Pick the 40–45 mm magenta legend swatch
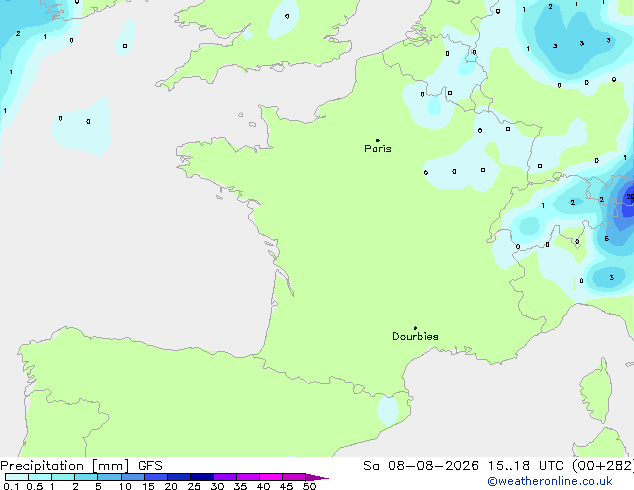 271,477
